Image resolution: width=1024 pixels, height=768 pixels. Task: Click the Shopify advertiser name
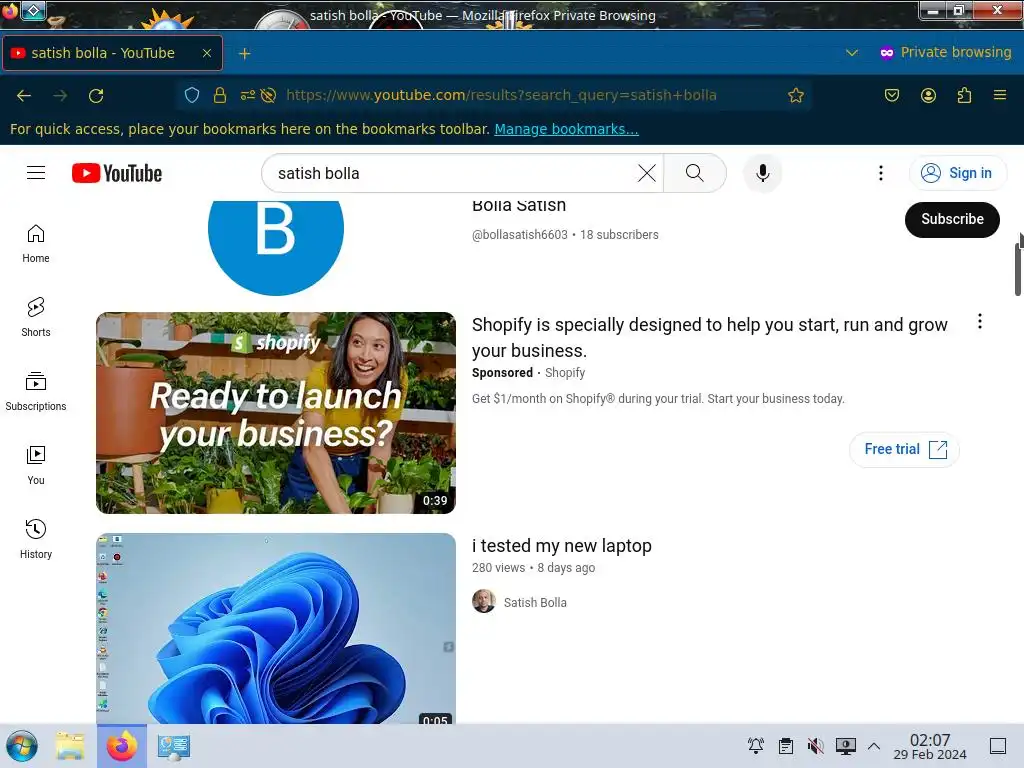(x=565, y=373)
